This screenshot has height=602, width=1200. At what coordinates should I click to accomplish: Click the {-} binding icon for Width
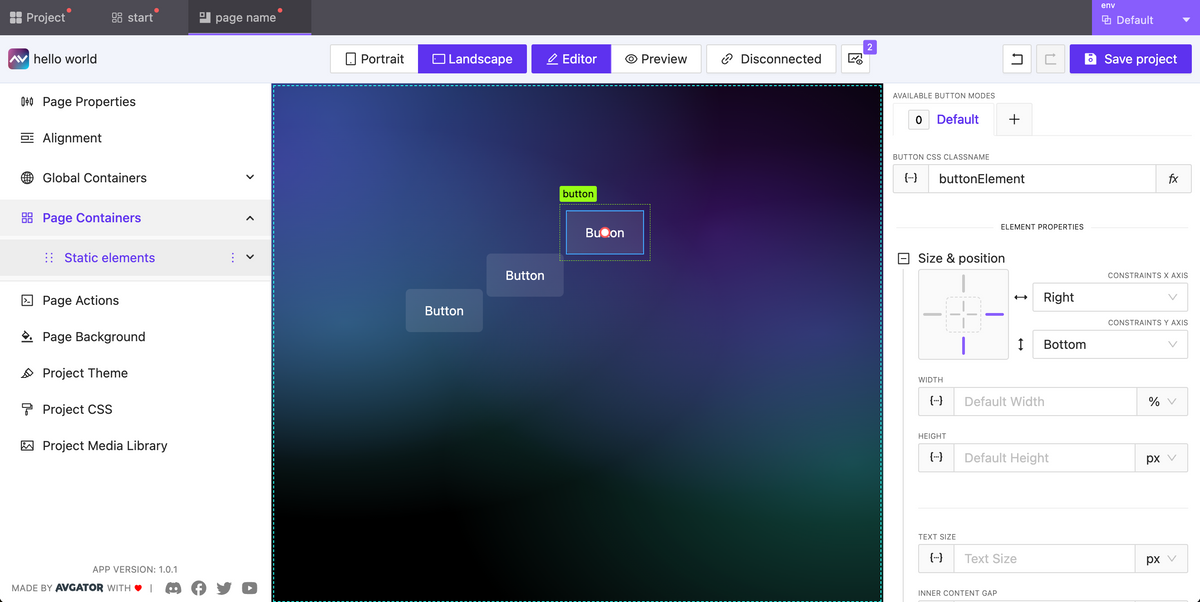pos(936,401)
